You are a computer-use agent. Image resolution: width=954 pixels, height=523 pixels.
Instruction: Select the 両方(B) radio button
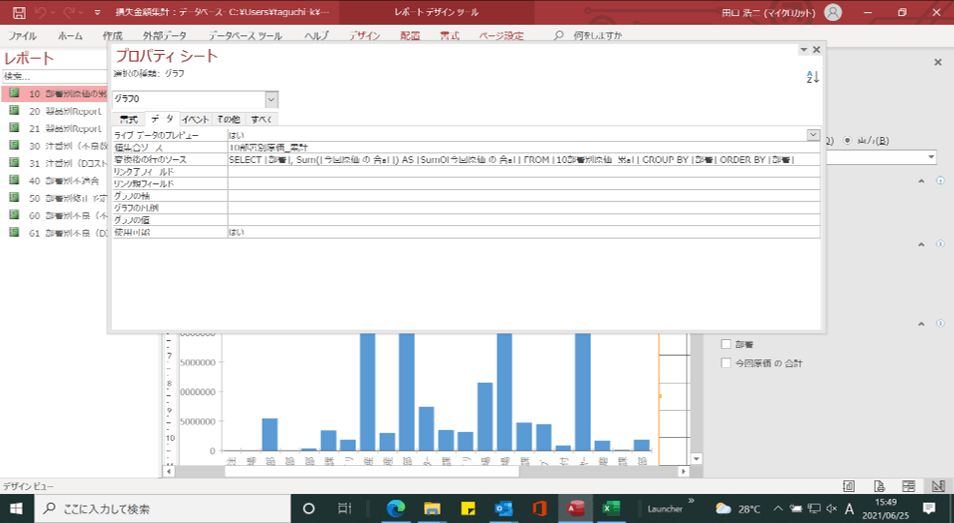848,140
